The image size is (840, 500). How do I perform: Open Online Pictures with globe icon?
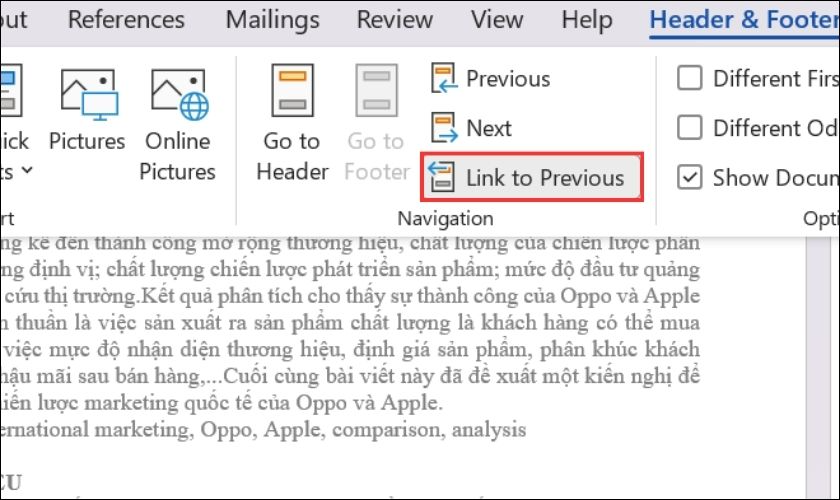[180, 95]
